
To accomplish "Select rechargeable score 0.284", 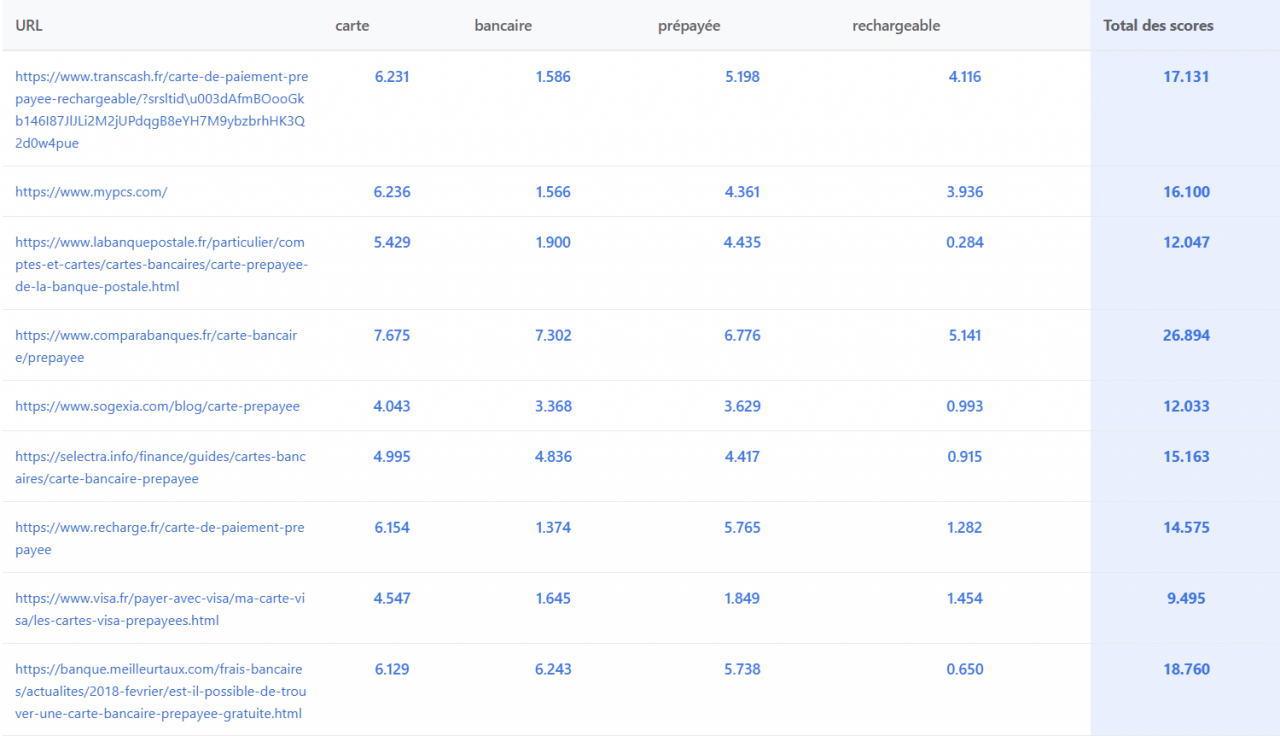I will [x=965, y=242].
